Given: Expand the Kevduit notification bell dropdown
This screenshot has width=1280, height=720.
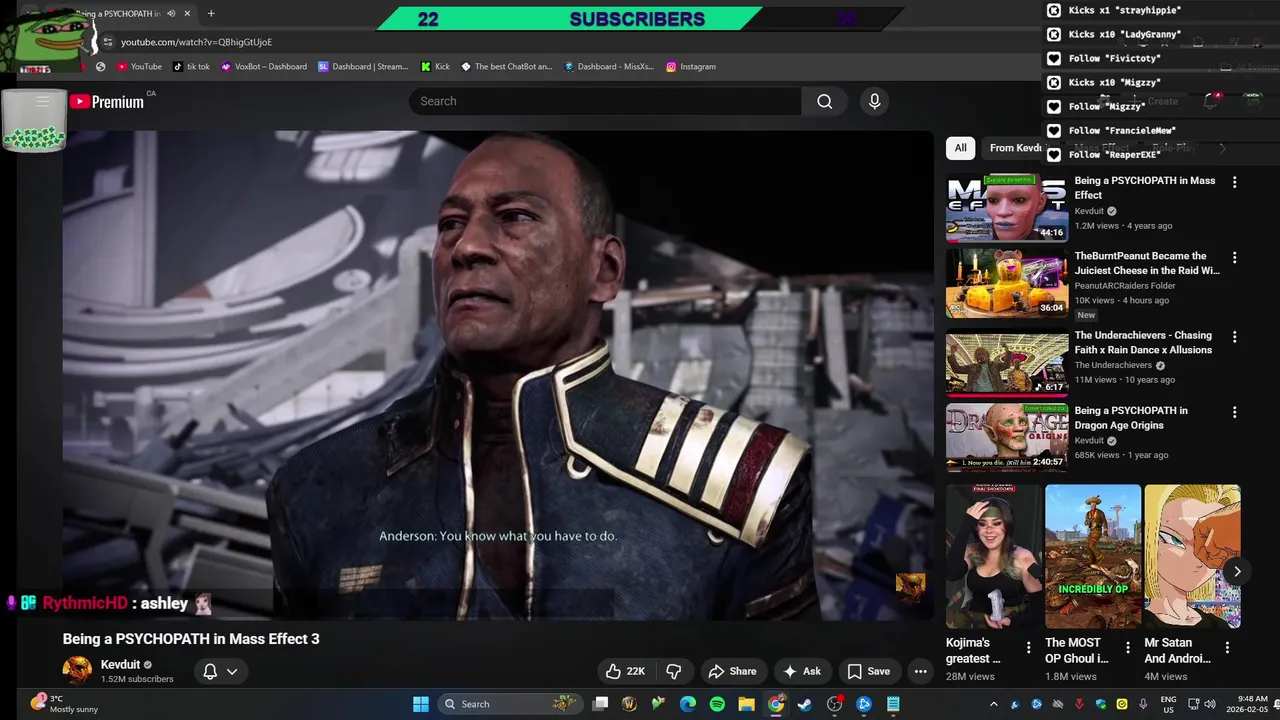Looking at the screenshot, I should 220,671.
